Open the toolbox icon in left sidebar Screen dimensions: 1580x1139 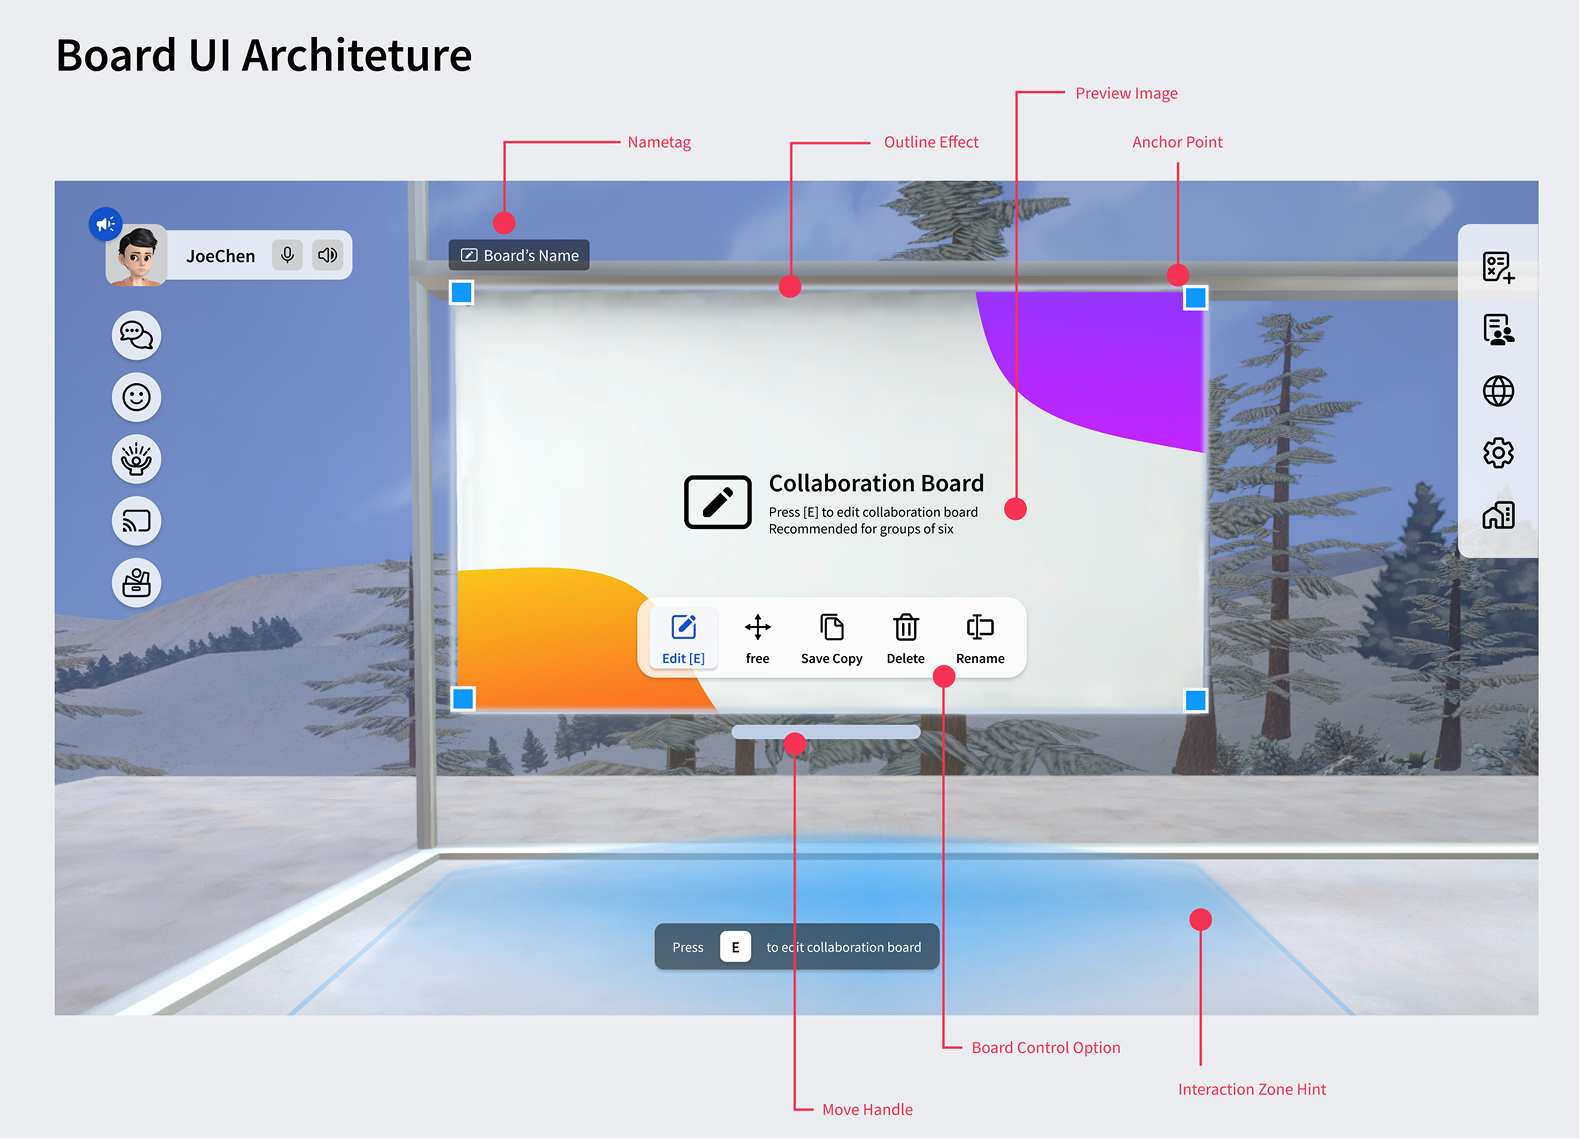pos(136,583)
